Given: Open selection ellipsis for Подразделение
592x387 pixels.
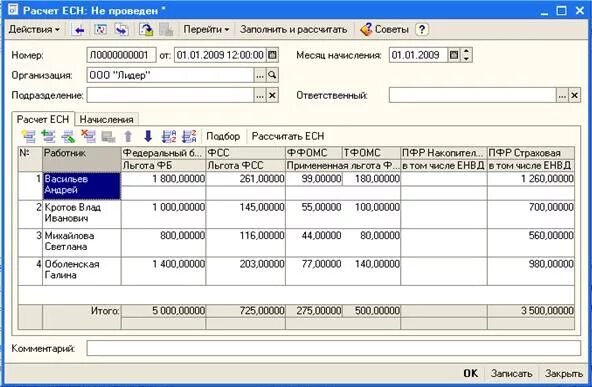Looking at the screenshot, I should [260, 95].
